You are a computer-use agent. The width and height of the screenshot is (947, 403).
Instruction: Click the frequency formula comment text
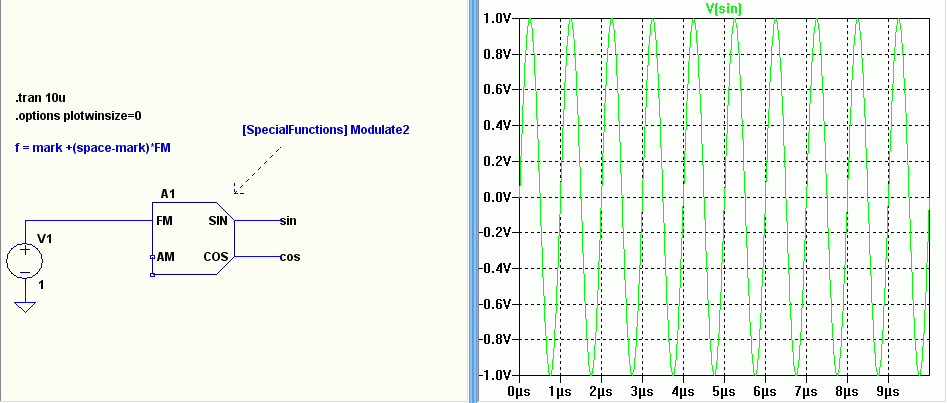point(93,147)
